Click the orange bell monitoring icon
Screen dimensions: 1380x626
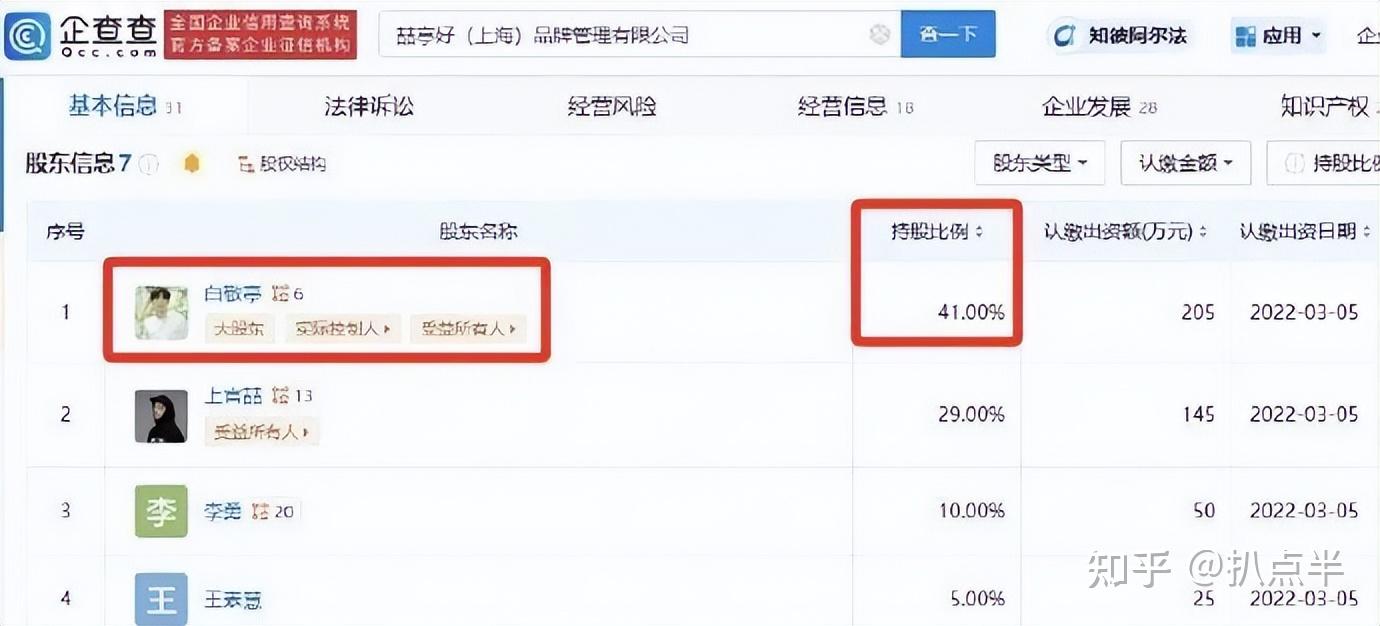click(192, 163)
